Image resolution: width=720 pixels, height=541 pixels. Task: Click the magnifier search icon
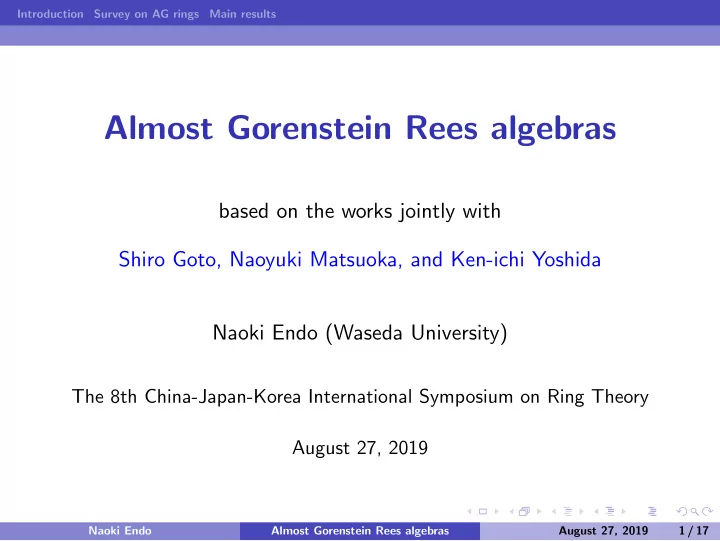tap(695, 511)
